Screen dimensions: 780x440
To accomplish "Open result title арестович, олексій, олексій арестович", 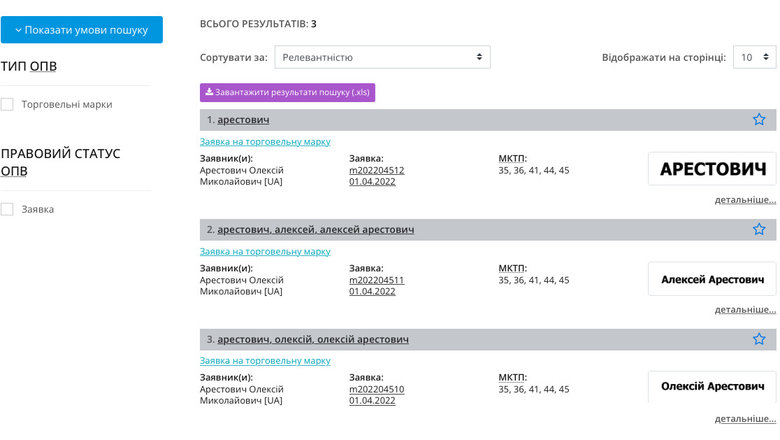I will coord(313,340).
